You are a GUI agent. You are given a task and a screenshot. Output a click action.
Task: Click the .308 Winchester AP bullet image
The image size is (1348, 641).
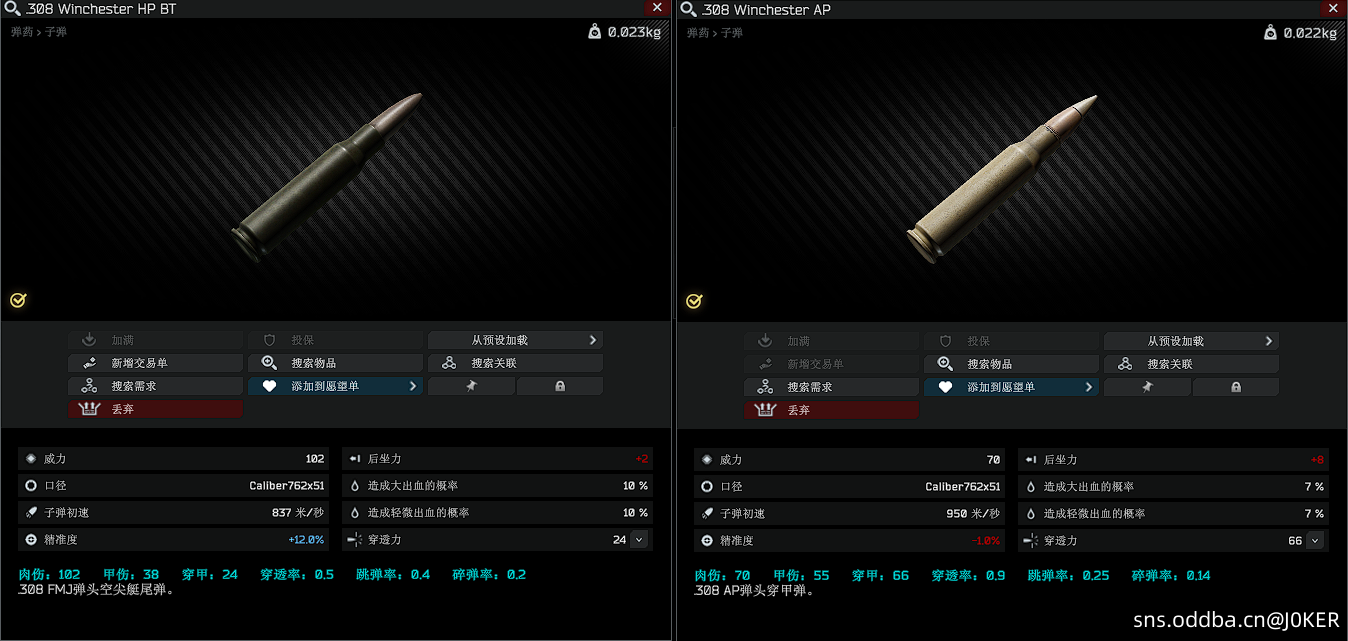coord(1002,181)
